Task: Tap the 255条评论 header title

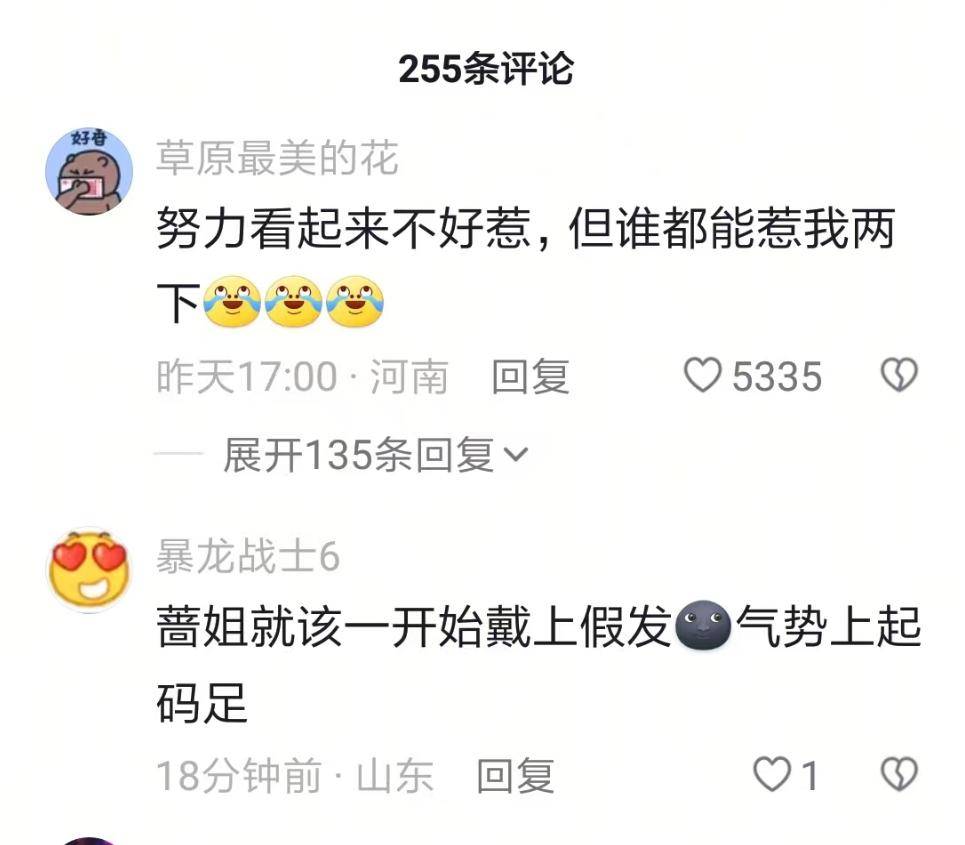Action: pos(486,68)
